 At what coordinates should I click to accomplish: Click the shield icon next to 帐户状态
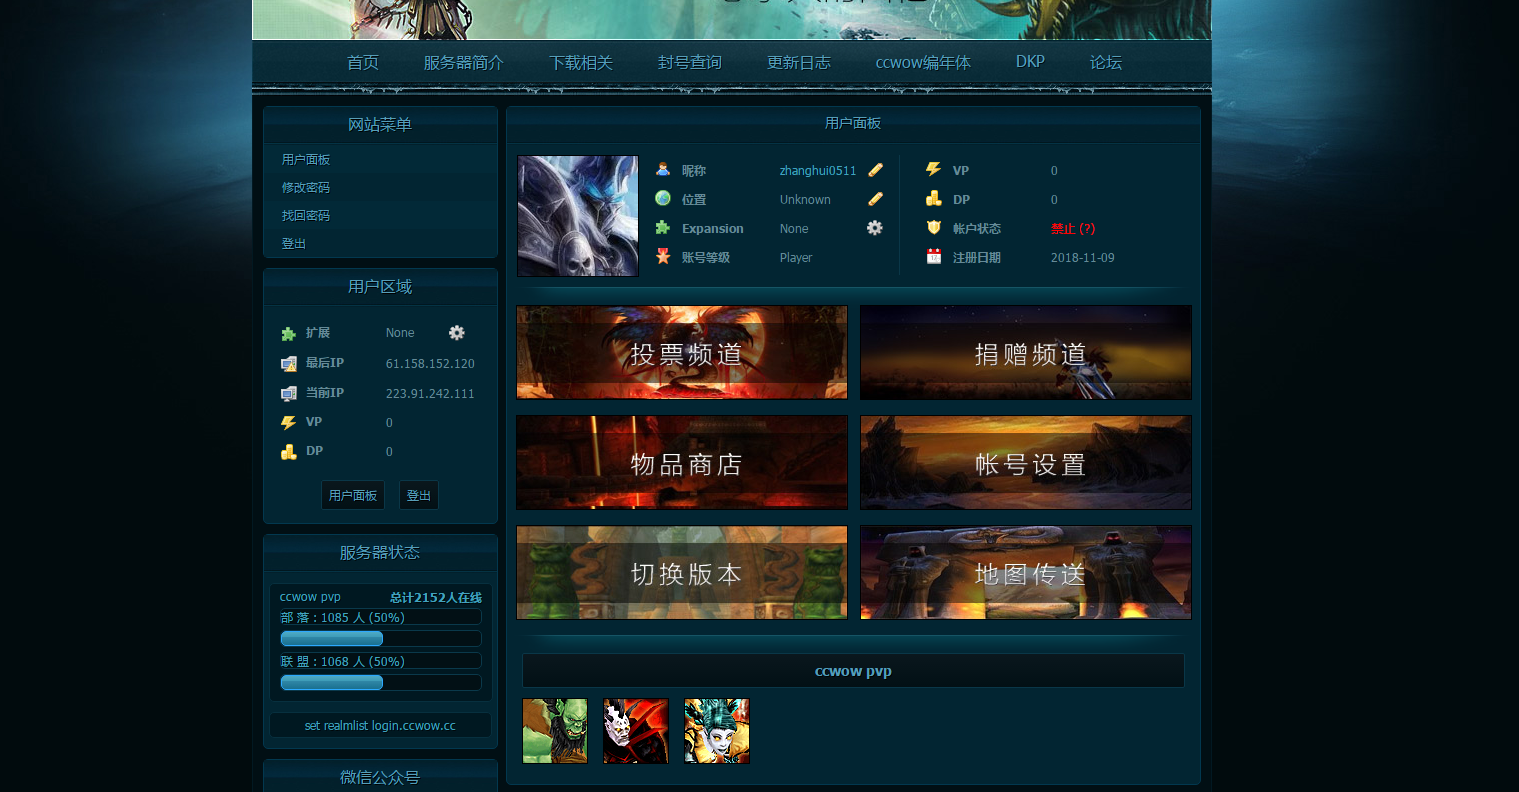935,228
